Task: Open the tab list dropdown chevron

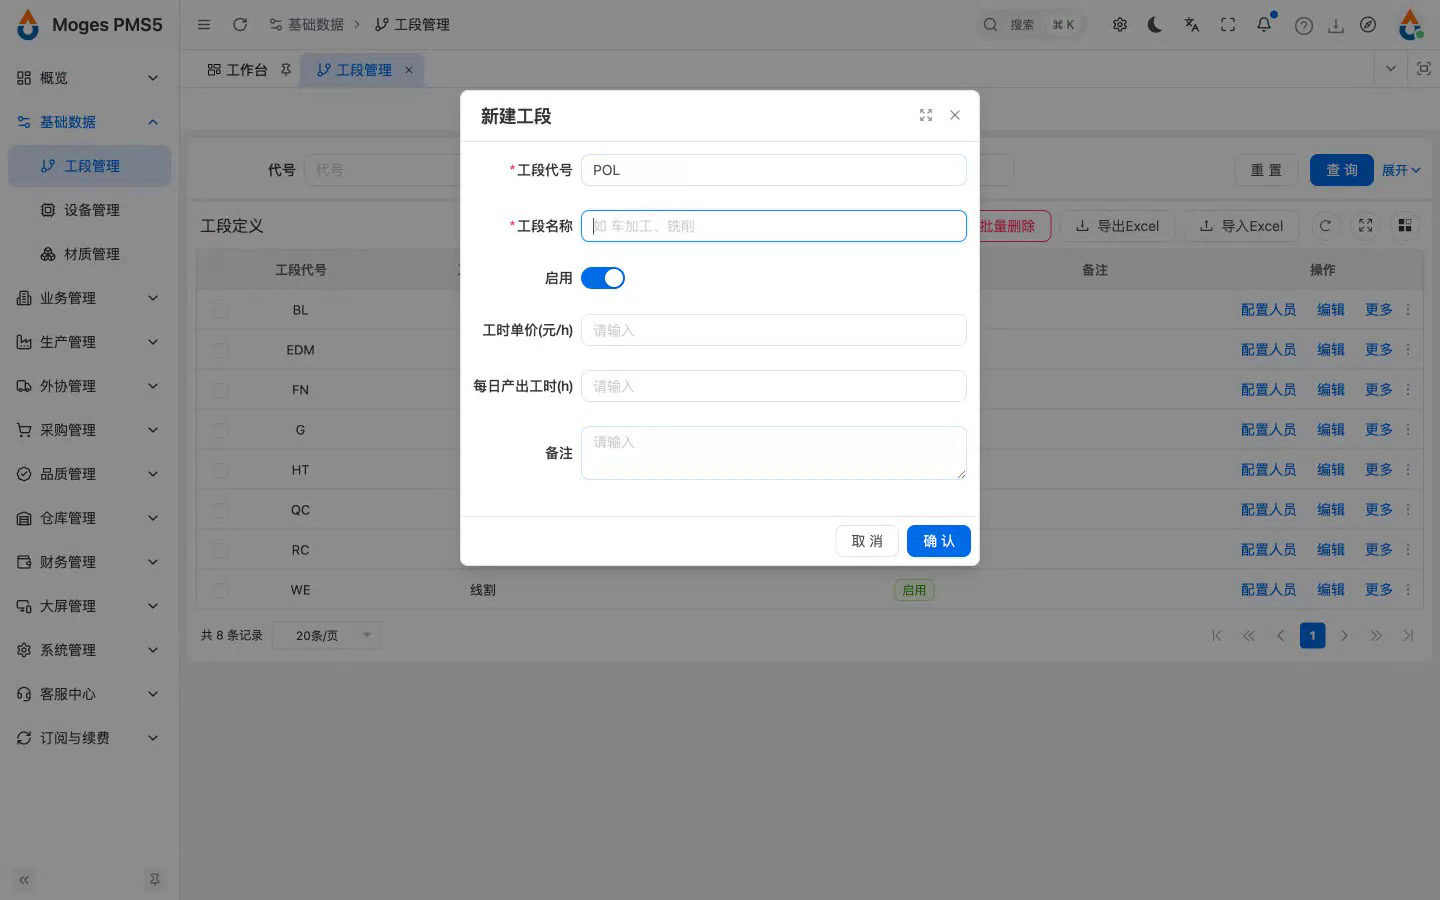Action: [1390, 69]
